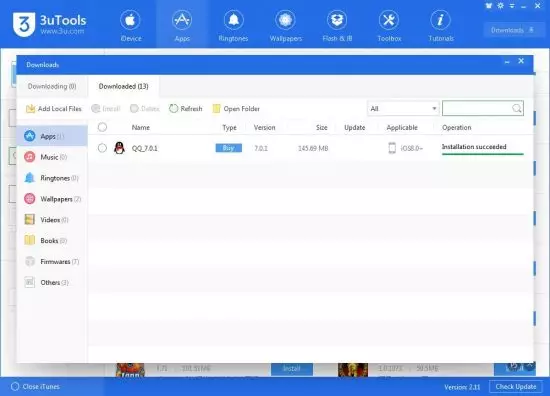Select the QQ_7.0.1 row radio button

click(102, 148)
